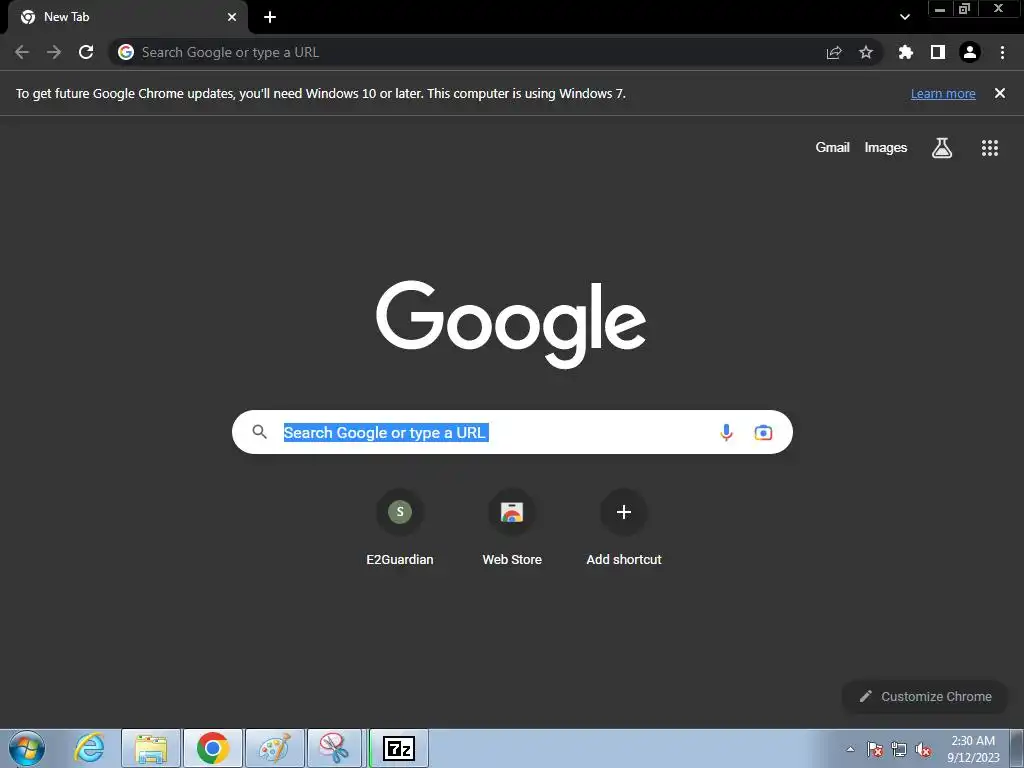The height and width of the screenshot is (768, 1024).
Task: Open Windows Explorer from taskbar
Action: (x=151, y=748)
